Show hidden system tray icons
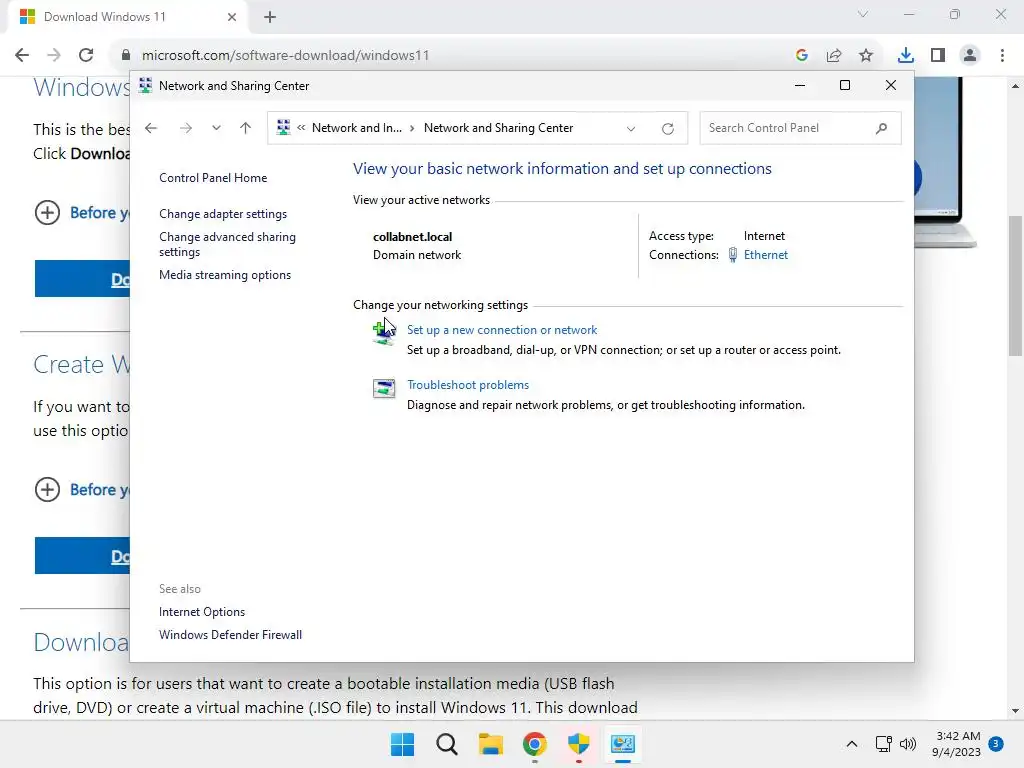Image resolution: width=1024 pixels, height=768 pixels. pos(852,744)
